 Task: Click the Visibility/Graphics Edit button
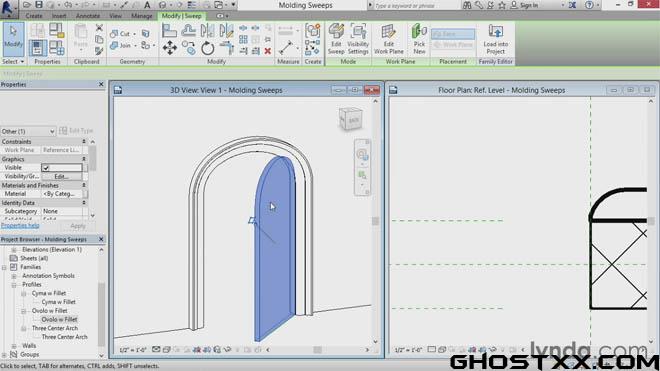pyautogui.click(x=61, y=176)
